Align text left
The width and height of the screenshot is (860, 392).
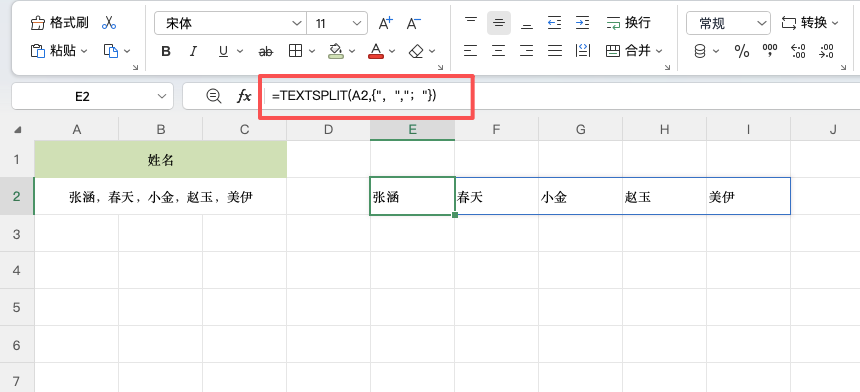tap(471, 51)
